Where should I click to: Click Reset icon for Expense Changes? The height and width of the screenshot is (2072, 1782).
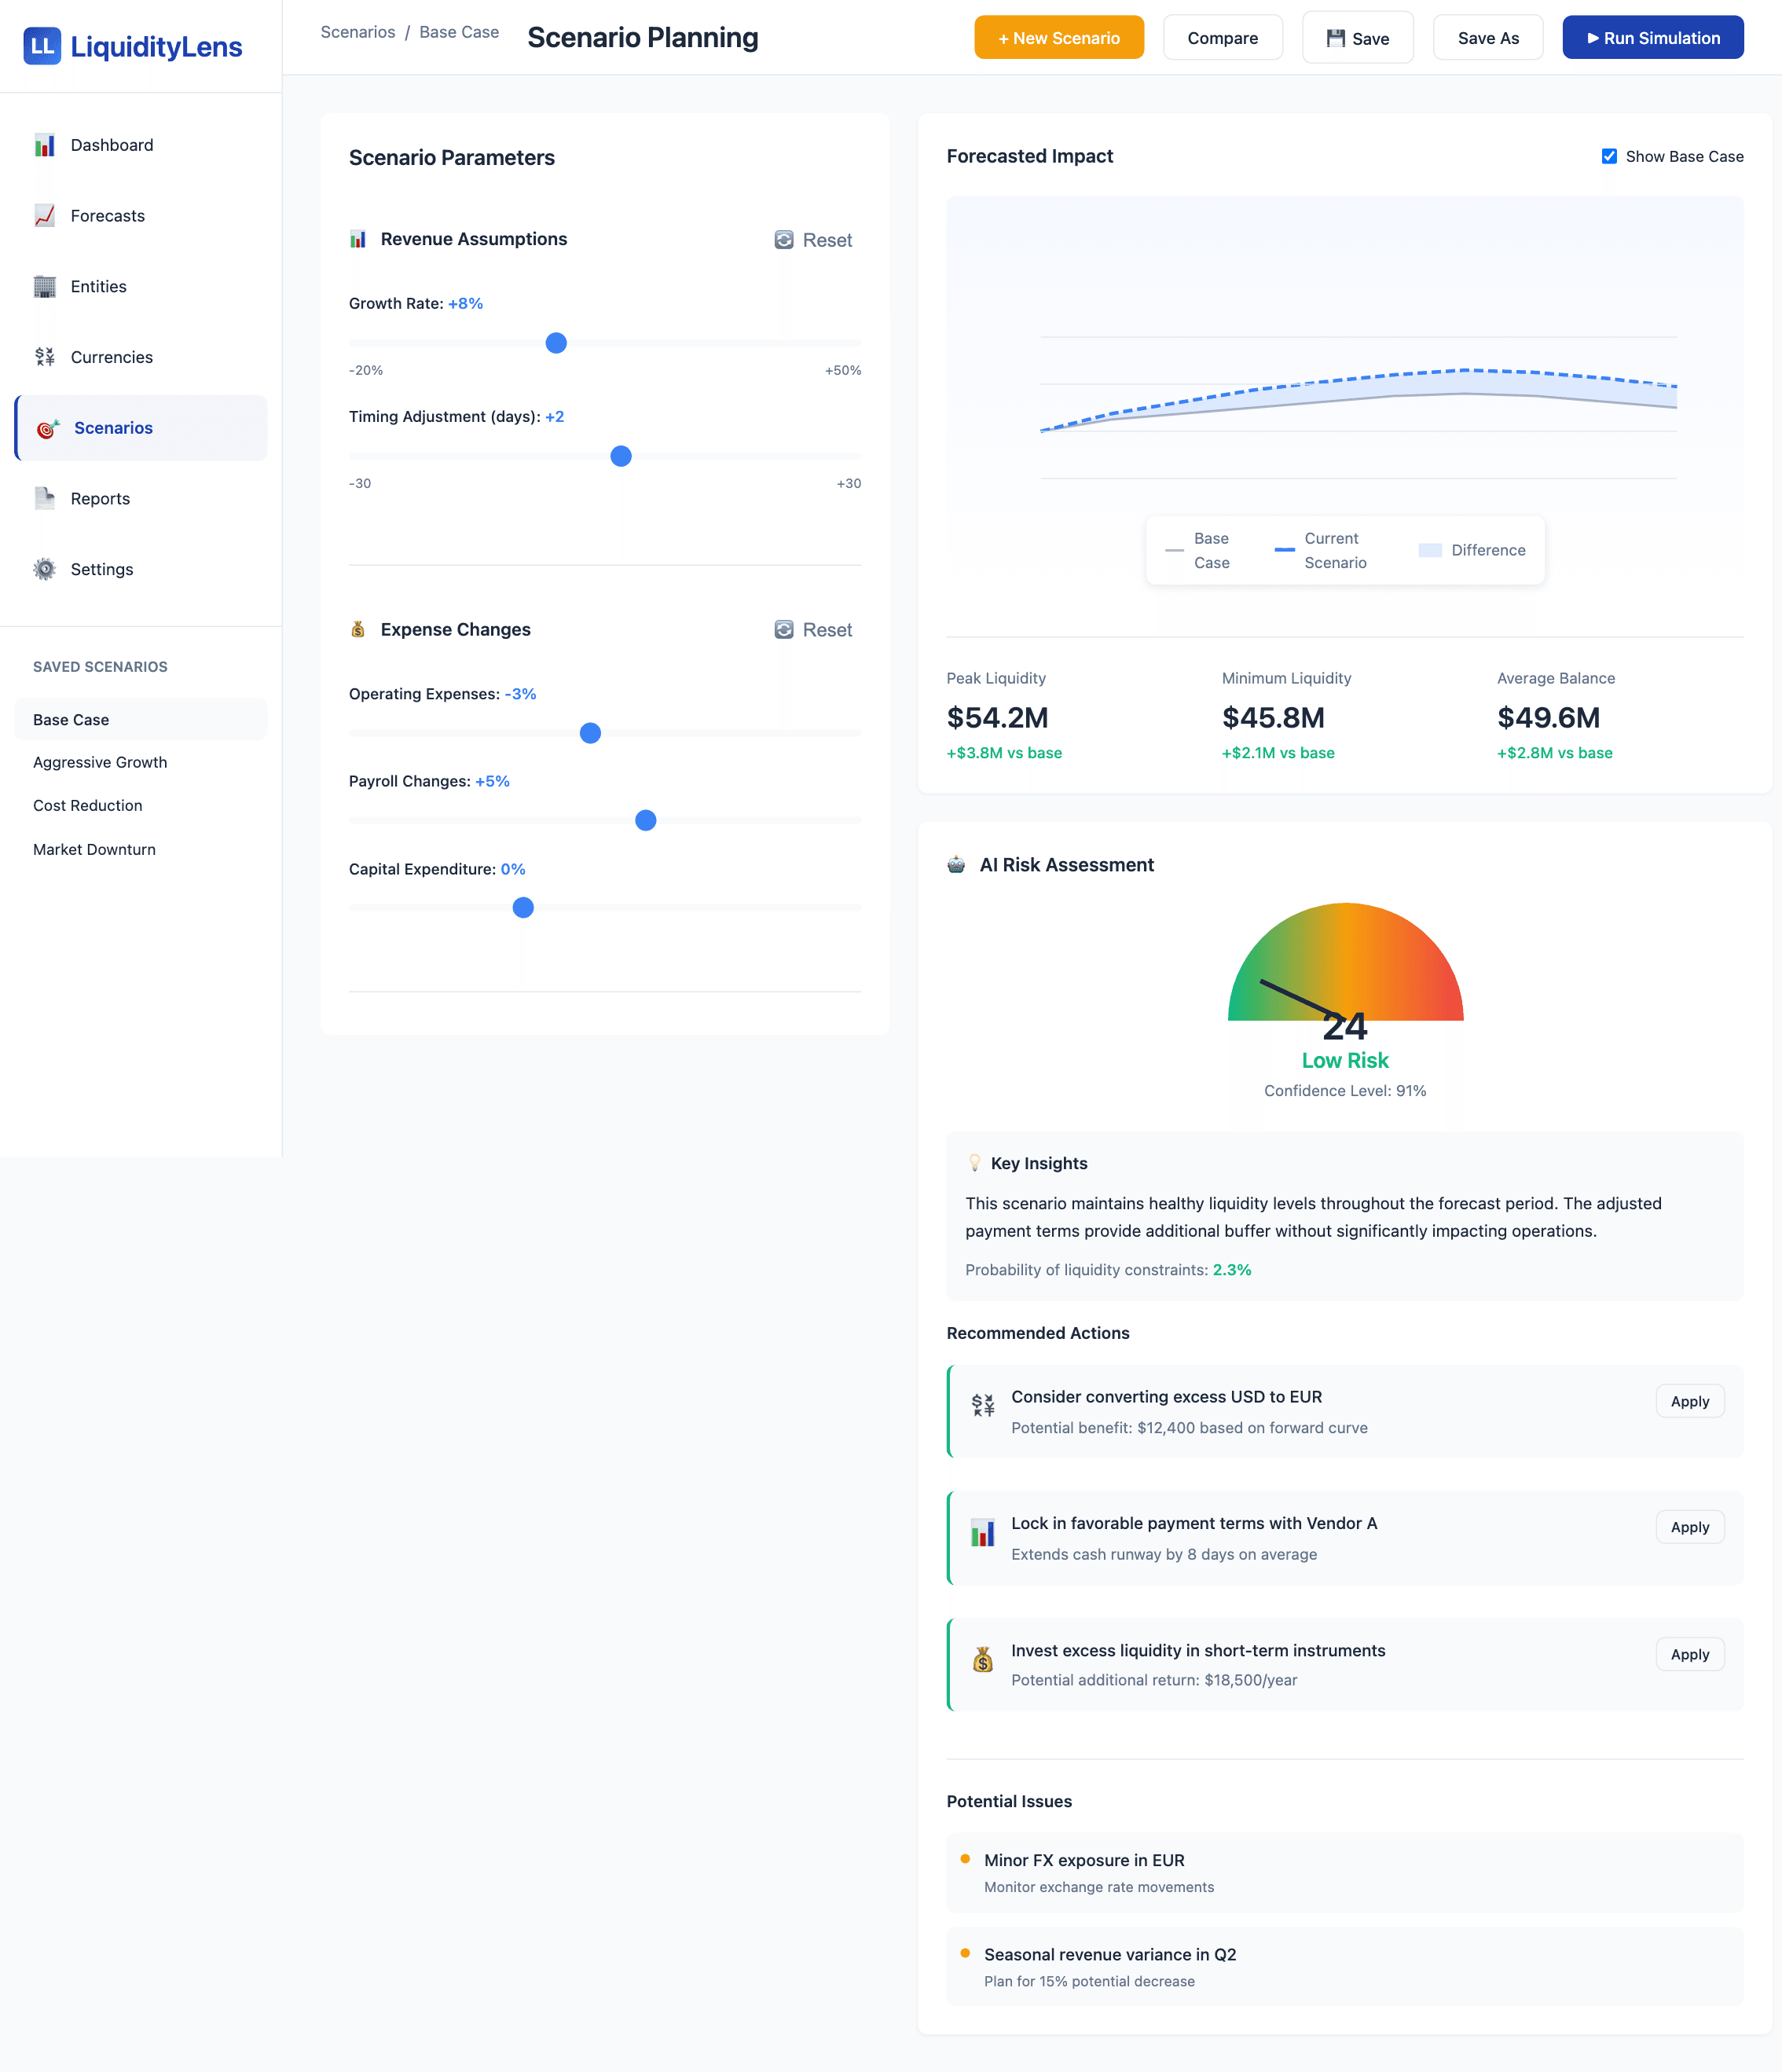pyautogui.click(x=784, y=630)
